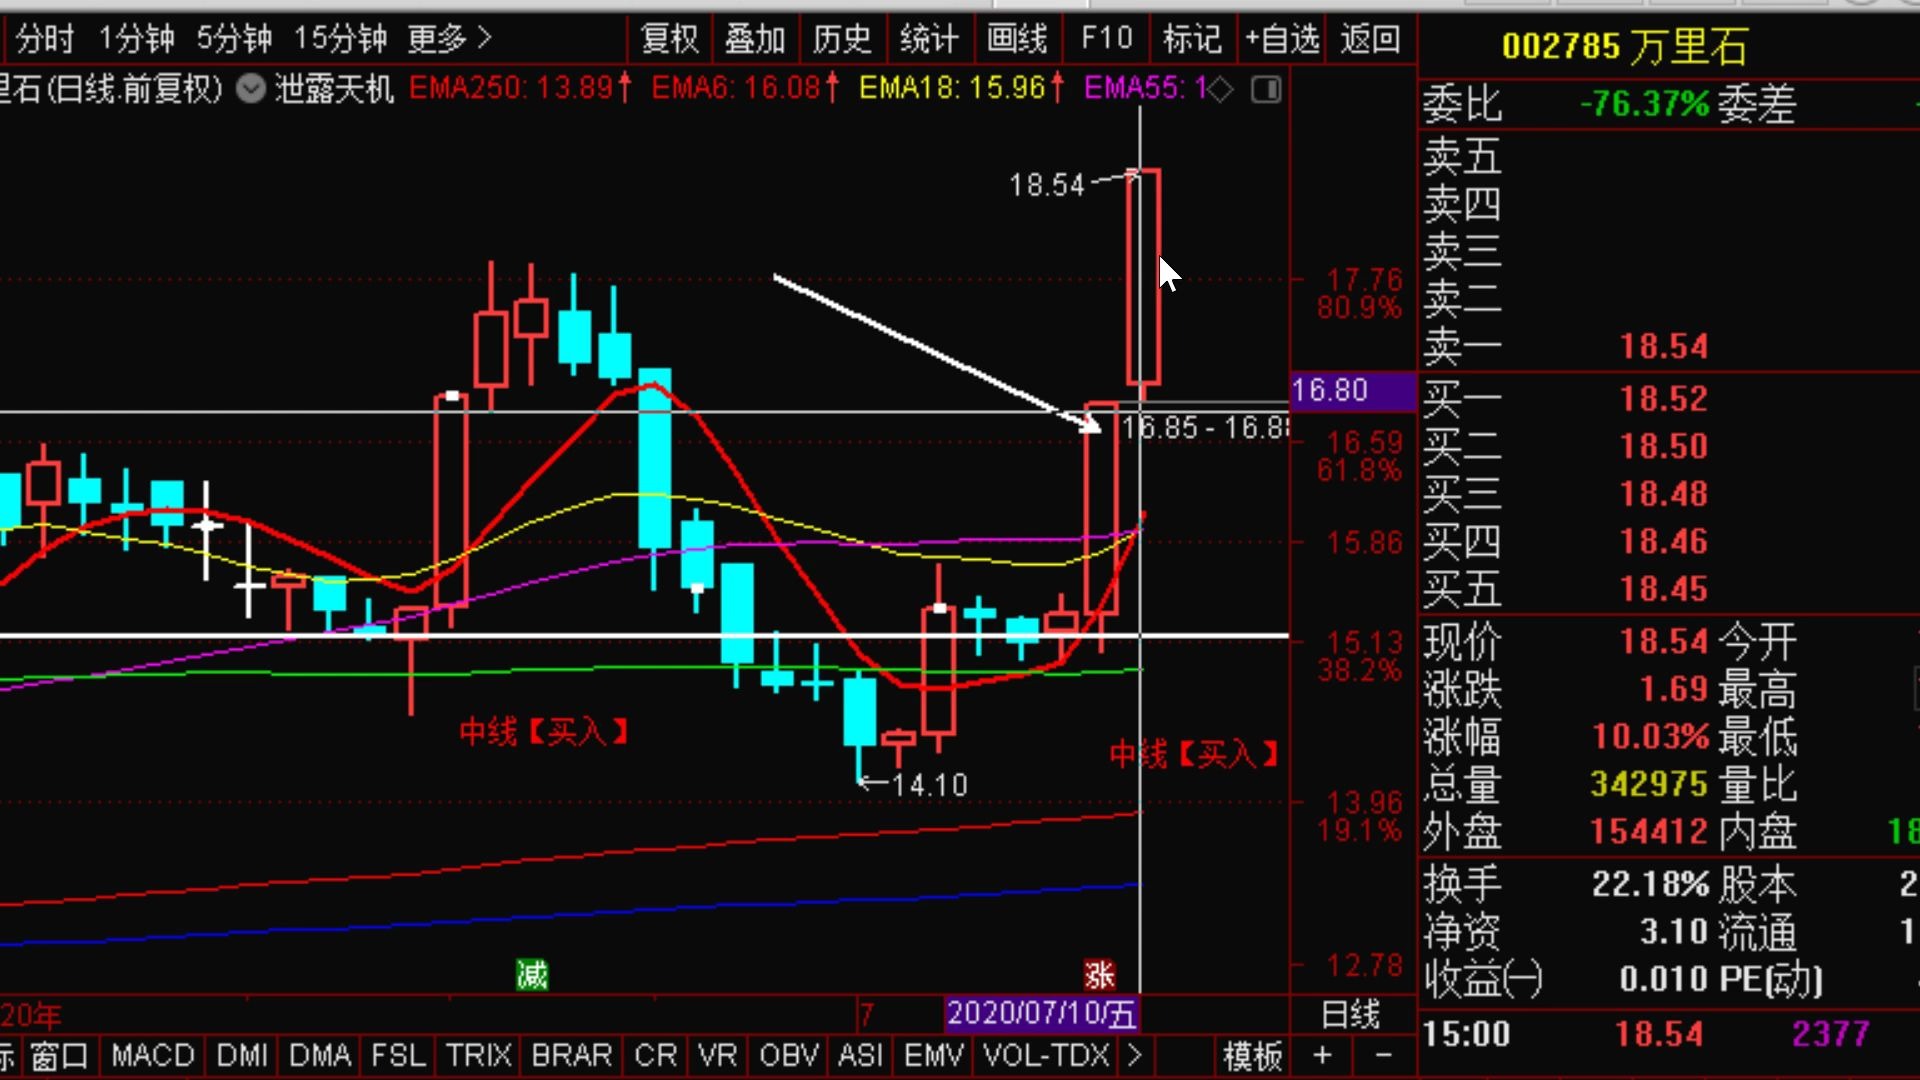Select the CR indicator tab
This screenshot has height=1080, width=1920.
click(x=655, y=1056)
